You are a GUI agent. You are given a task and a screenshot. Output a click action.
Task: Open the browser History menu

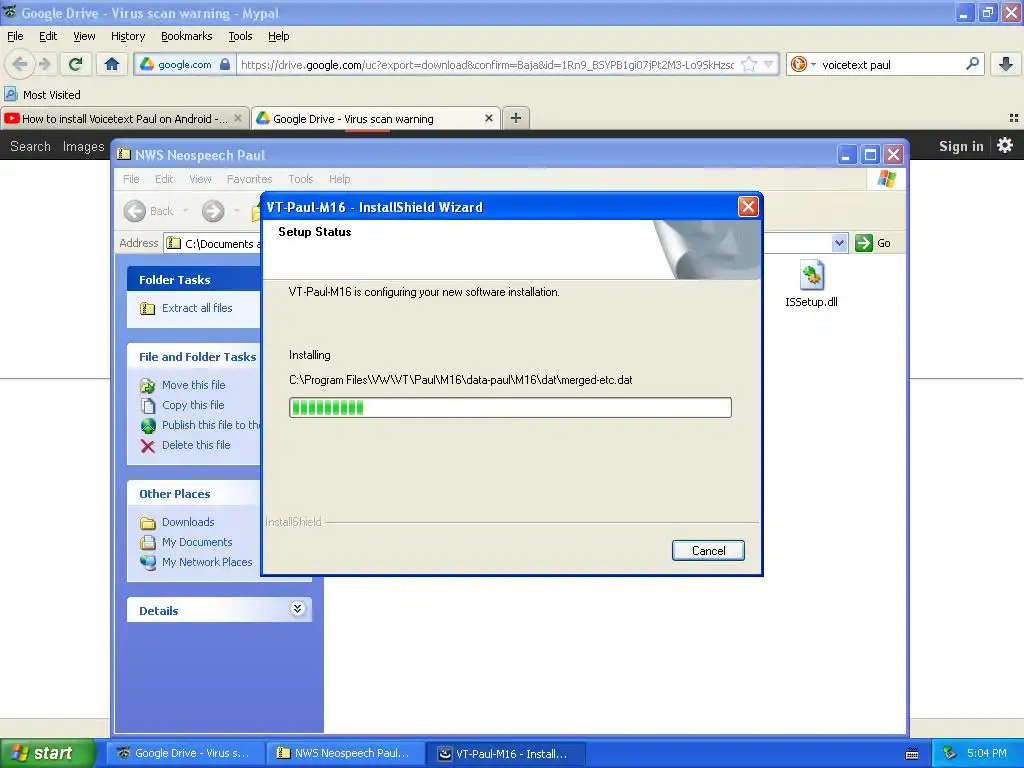[127, 36]
